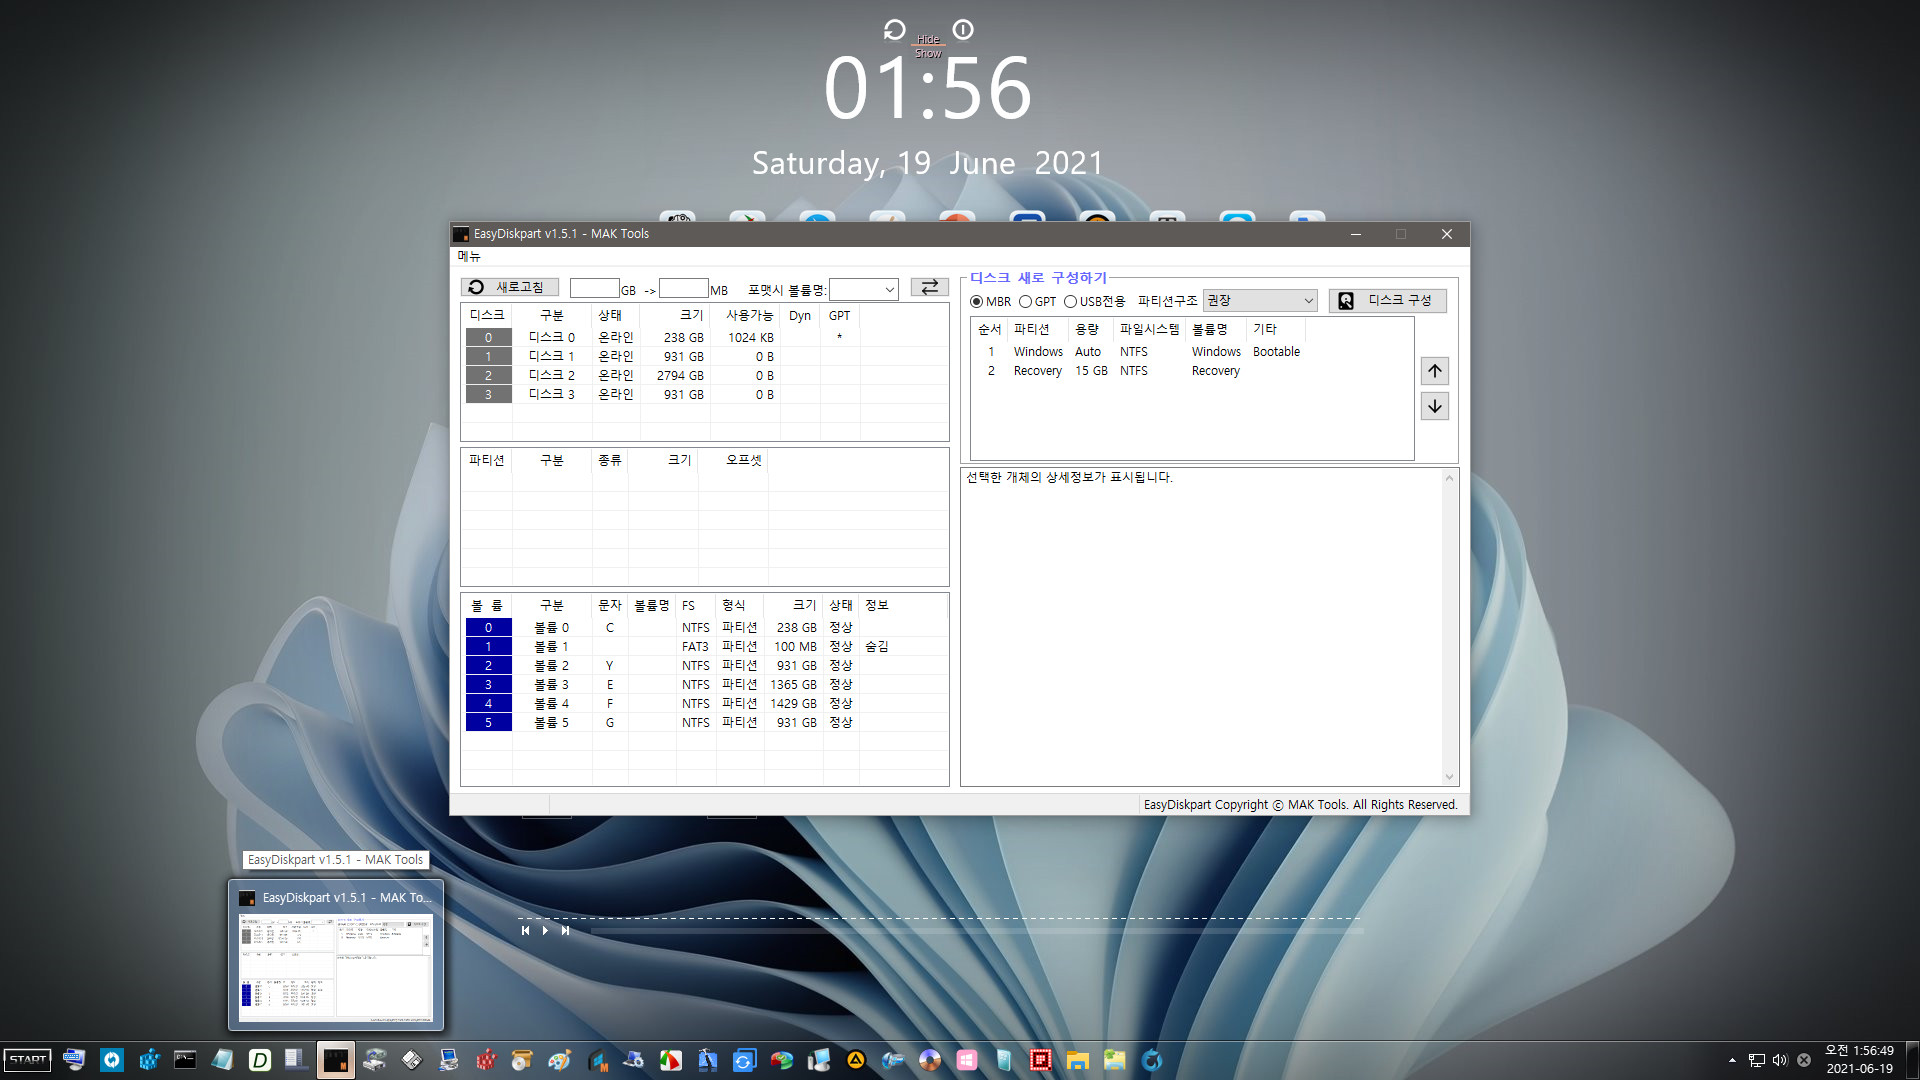Click the 디스크 구성 button
Image resolution: width=1920 pixels, height=1080 pixels.
coord(1387,300)
